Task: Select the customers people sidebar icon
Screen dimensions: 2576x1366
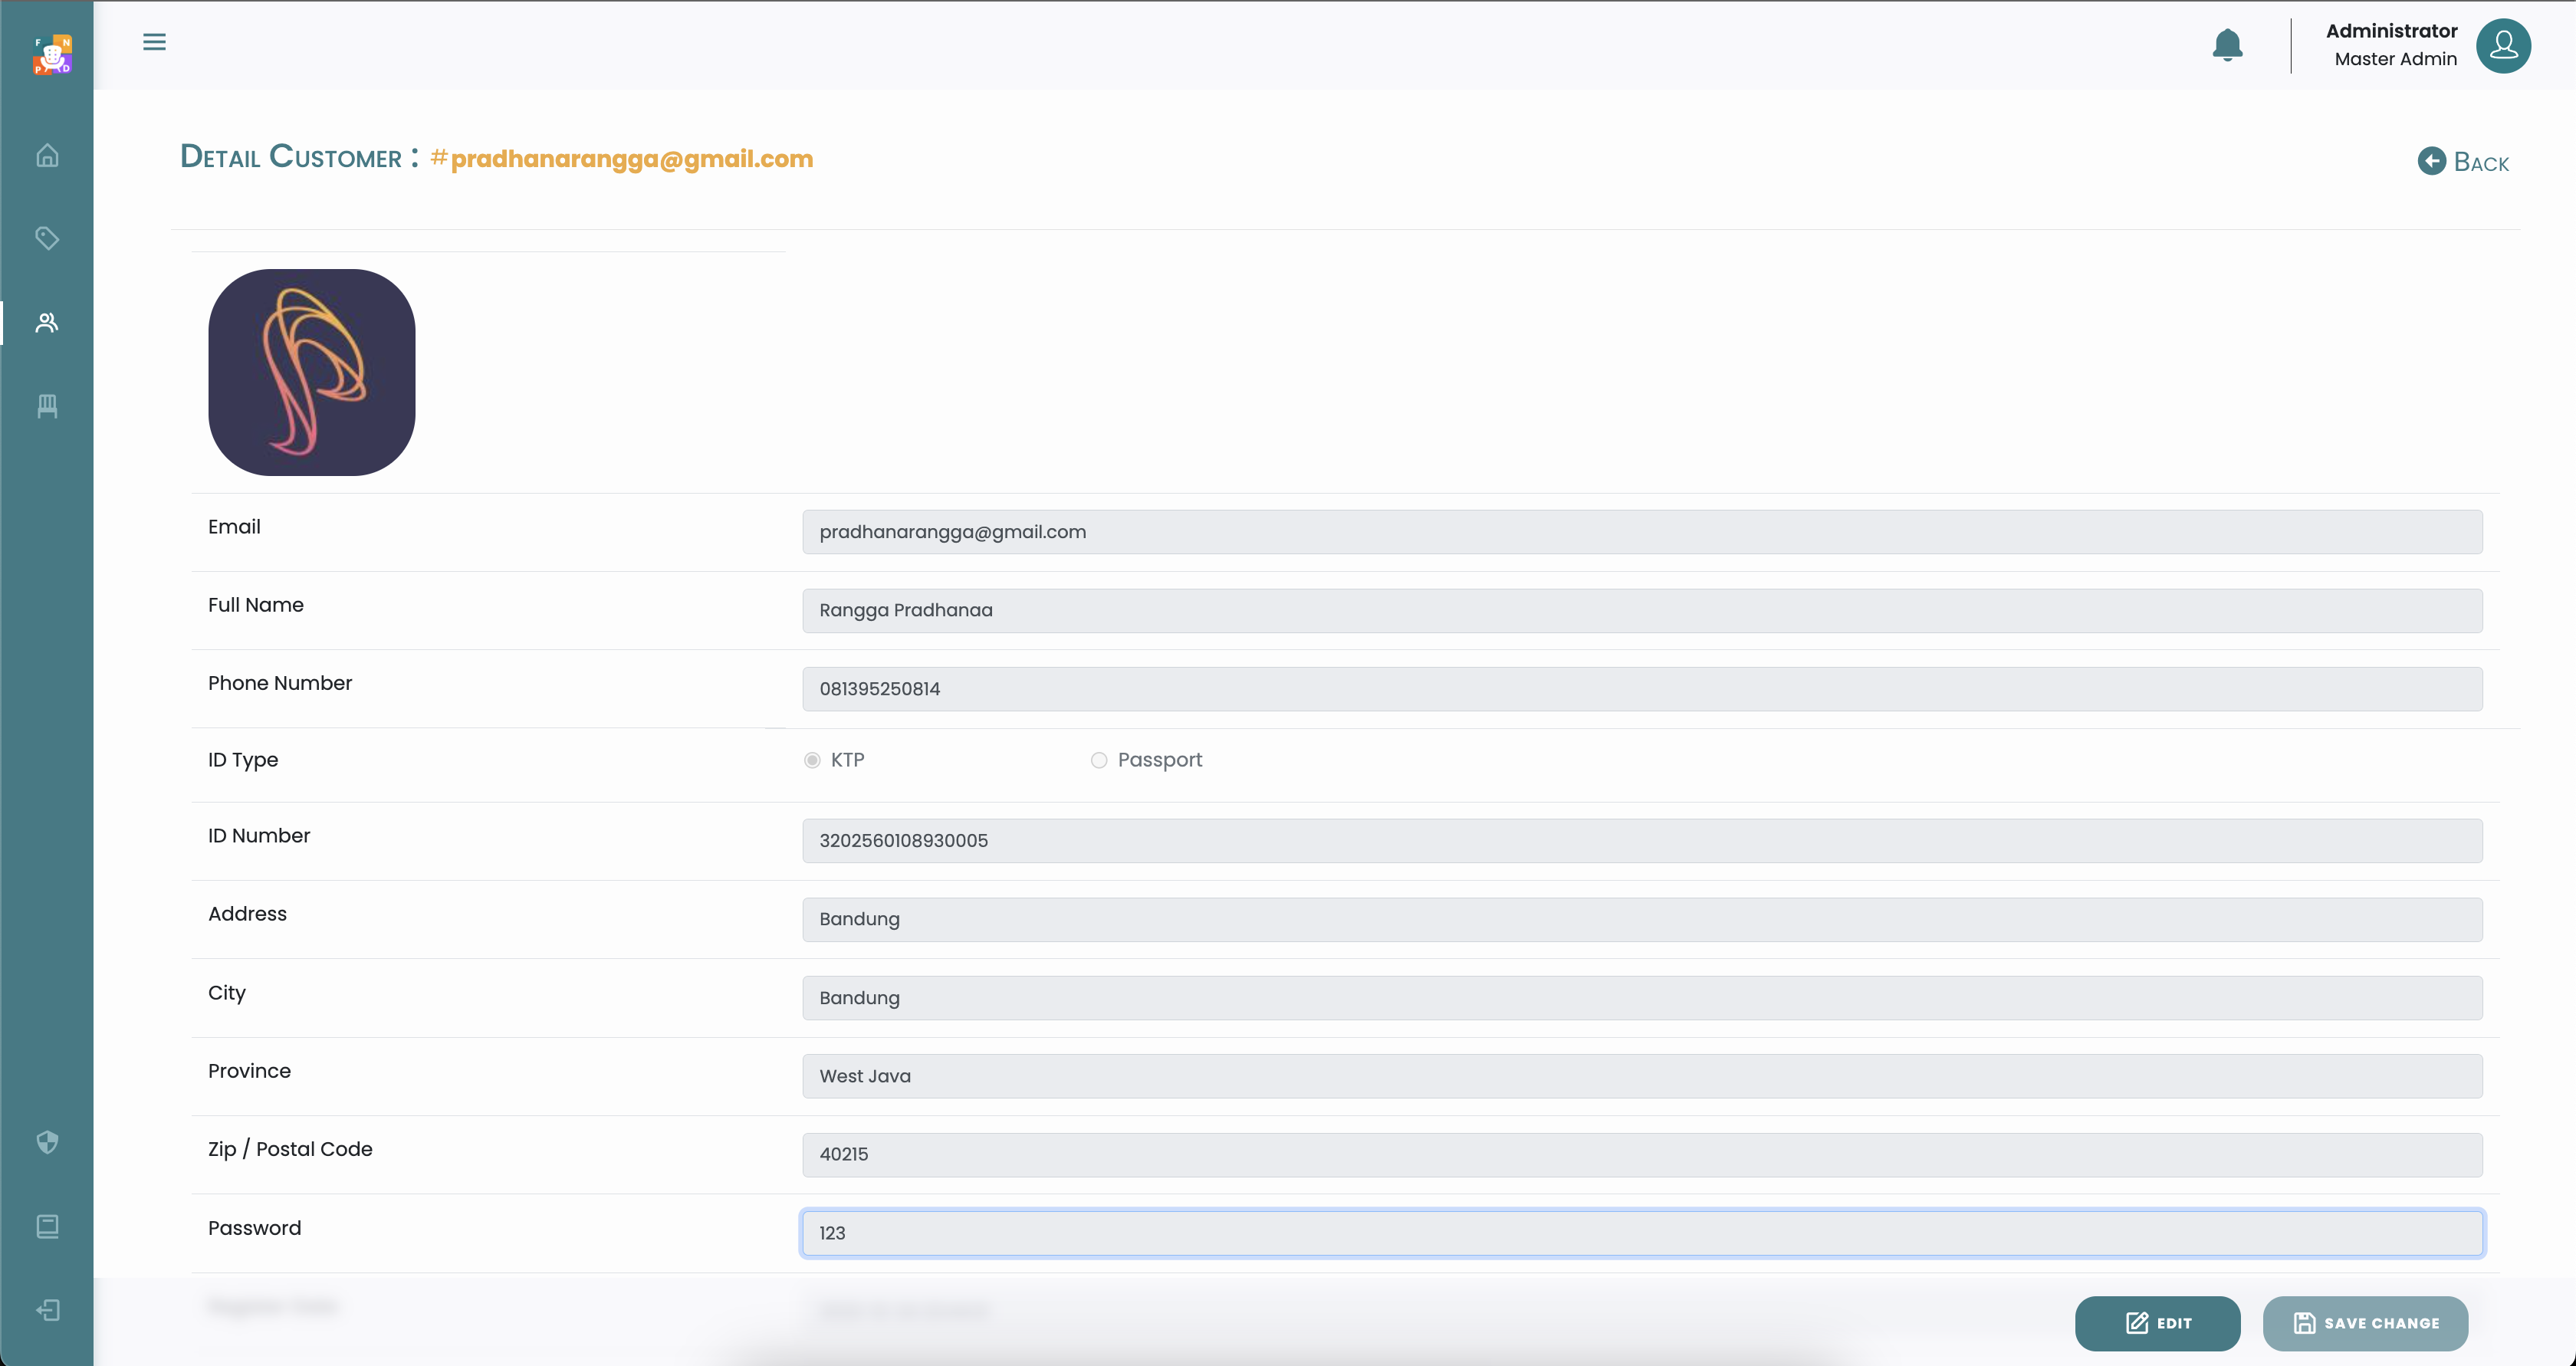Action: (x=47, y=322)
